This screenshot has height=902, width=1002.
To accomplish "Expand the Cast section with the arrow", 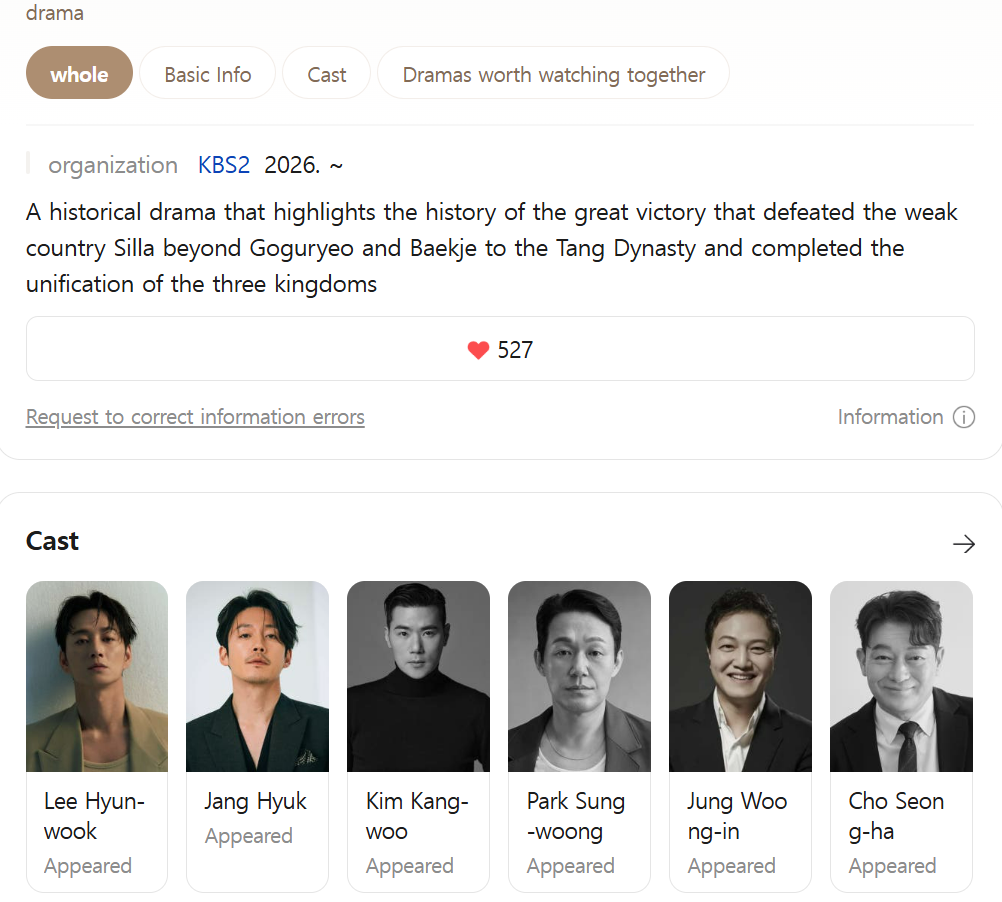I will click(x=963, y=543).
